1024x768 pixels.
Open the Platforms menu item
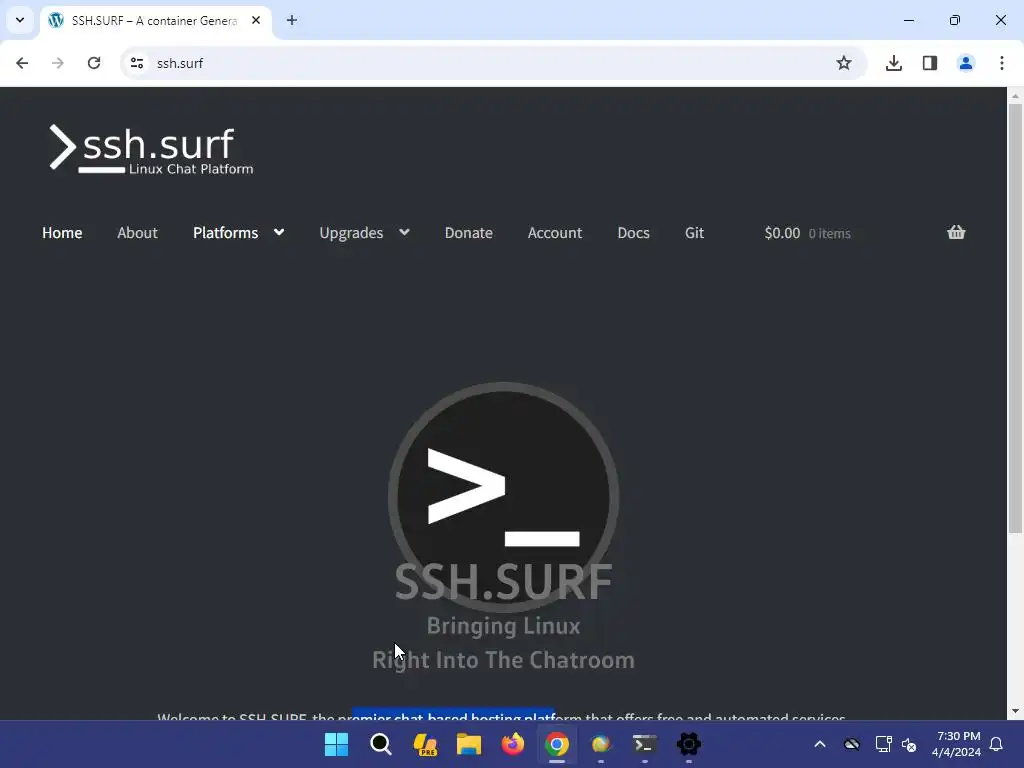click(x=225, y=232)
